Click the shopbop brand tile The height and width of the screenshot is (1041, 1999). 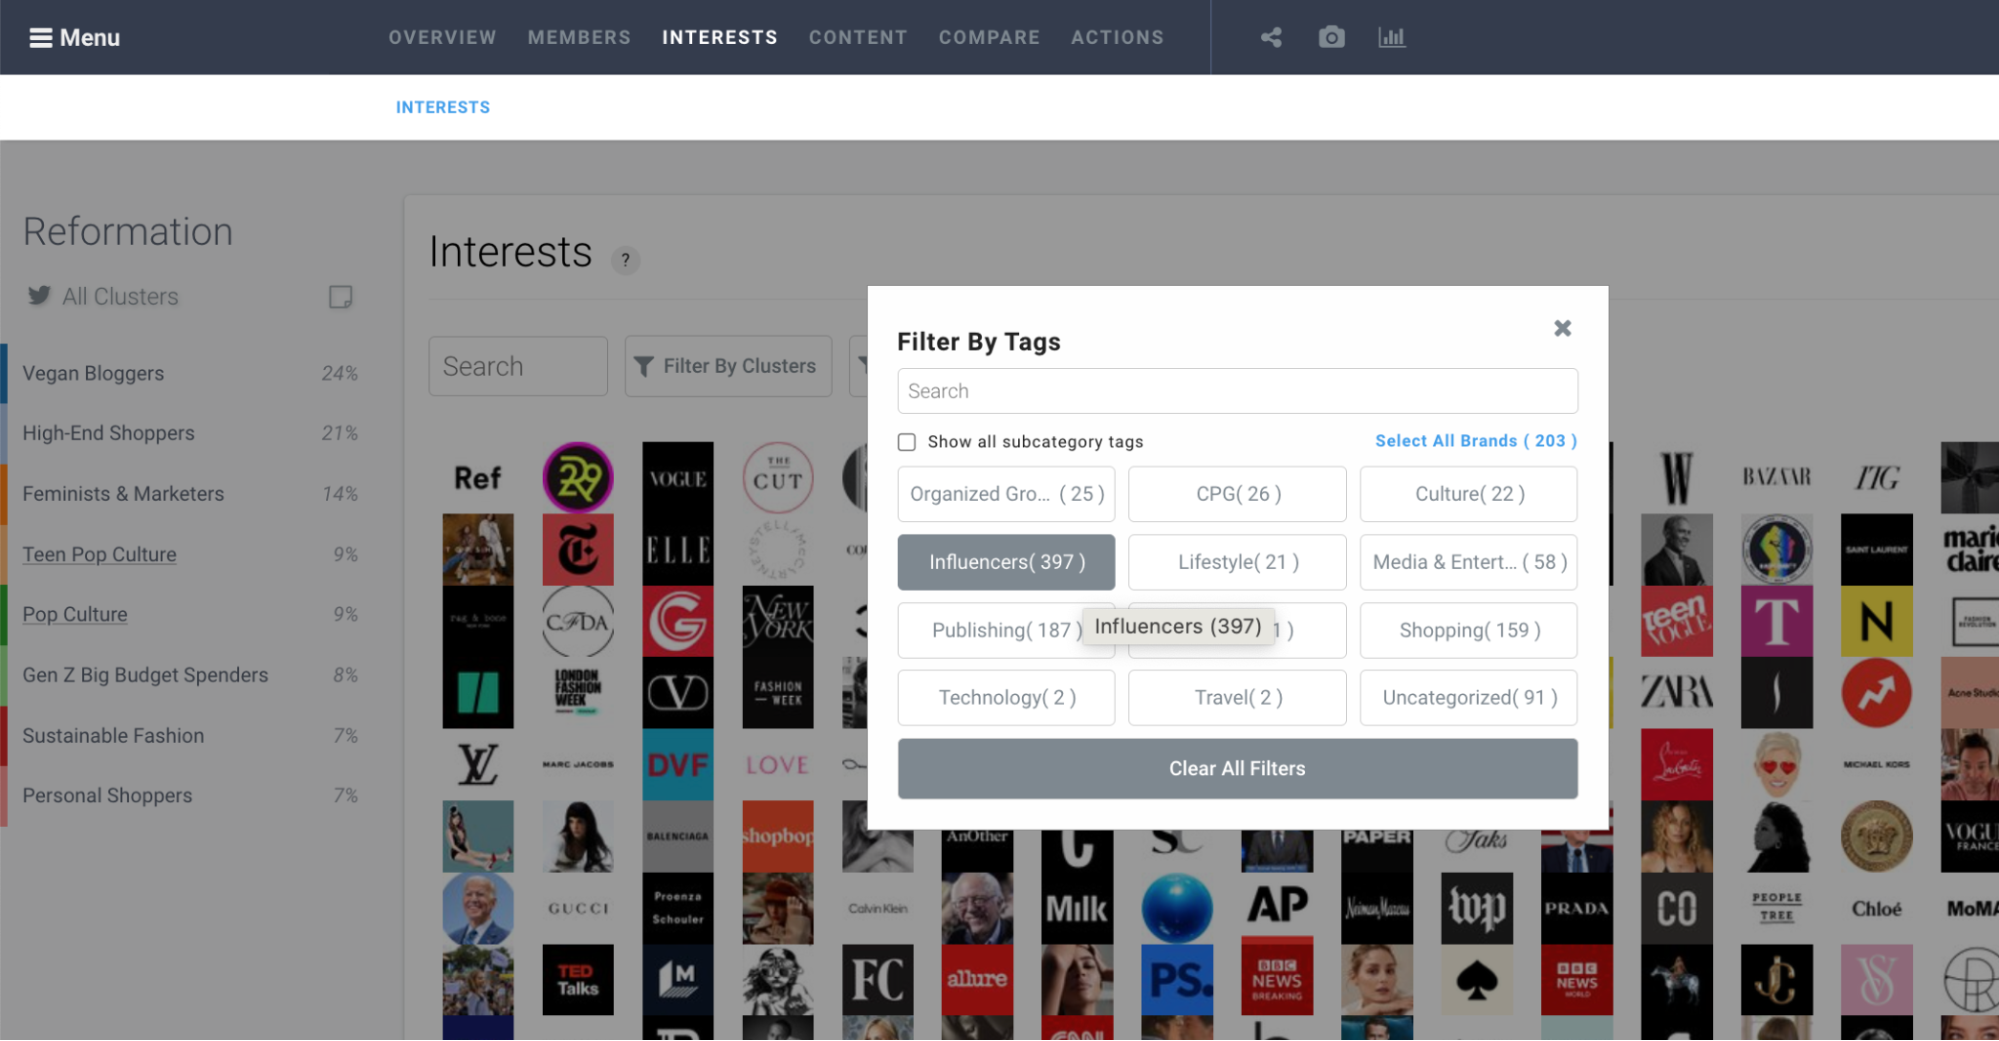pyautogui.click(x=778, y=836)
